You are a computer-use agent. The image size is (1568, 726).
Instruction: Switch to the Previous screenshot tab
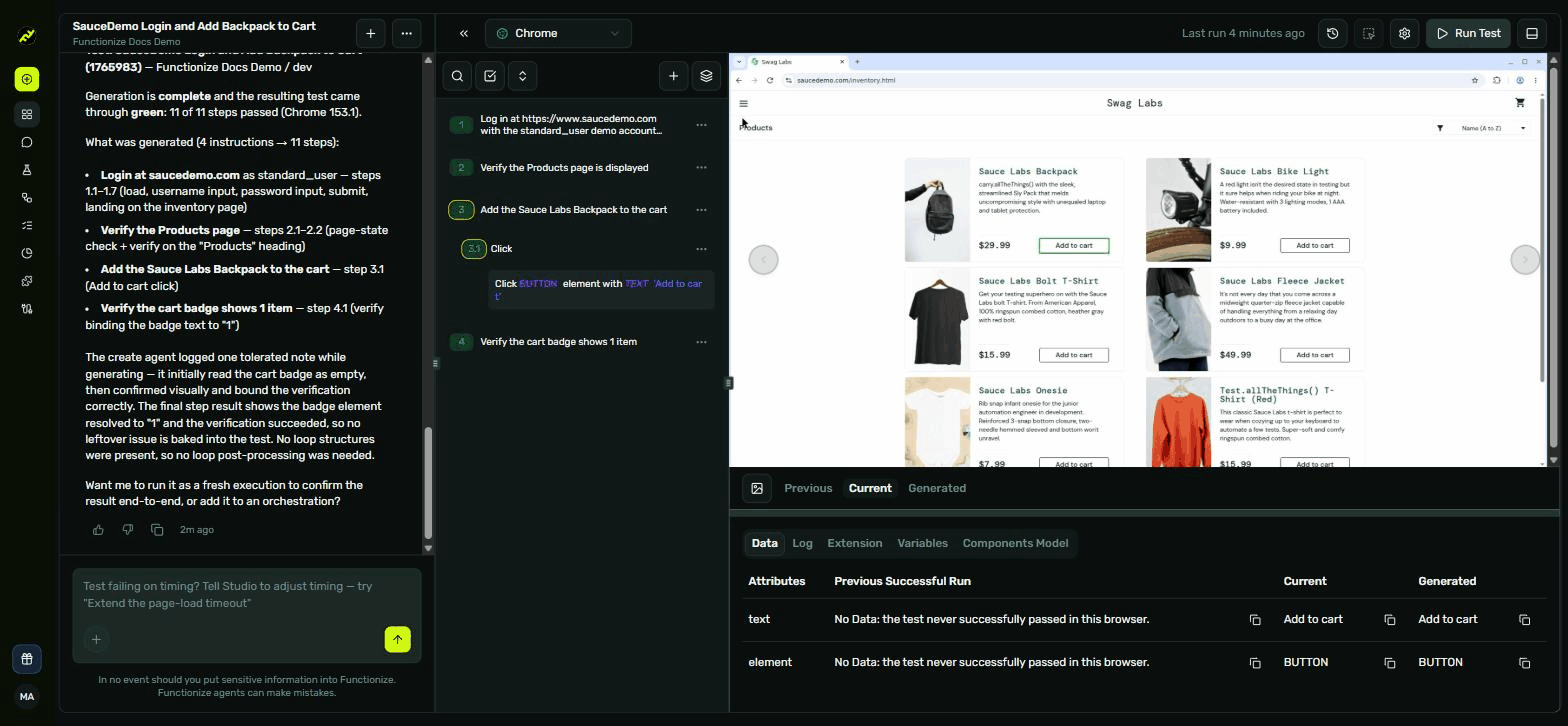808,488
